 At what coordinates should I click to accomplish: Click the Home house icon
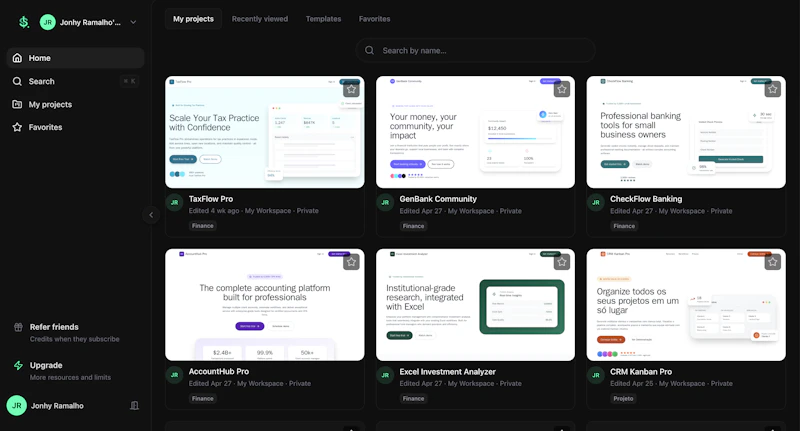17,58
